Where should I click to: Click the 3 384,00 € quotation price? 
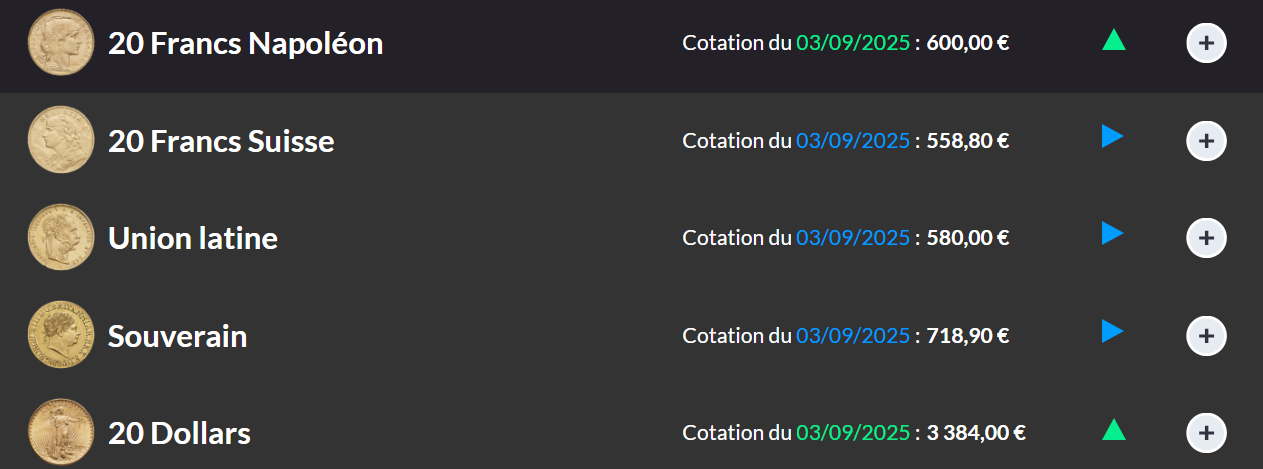click(x=976, y=433)
